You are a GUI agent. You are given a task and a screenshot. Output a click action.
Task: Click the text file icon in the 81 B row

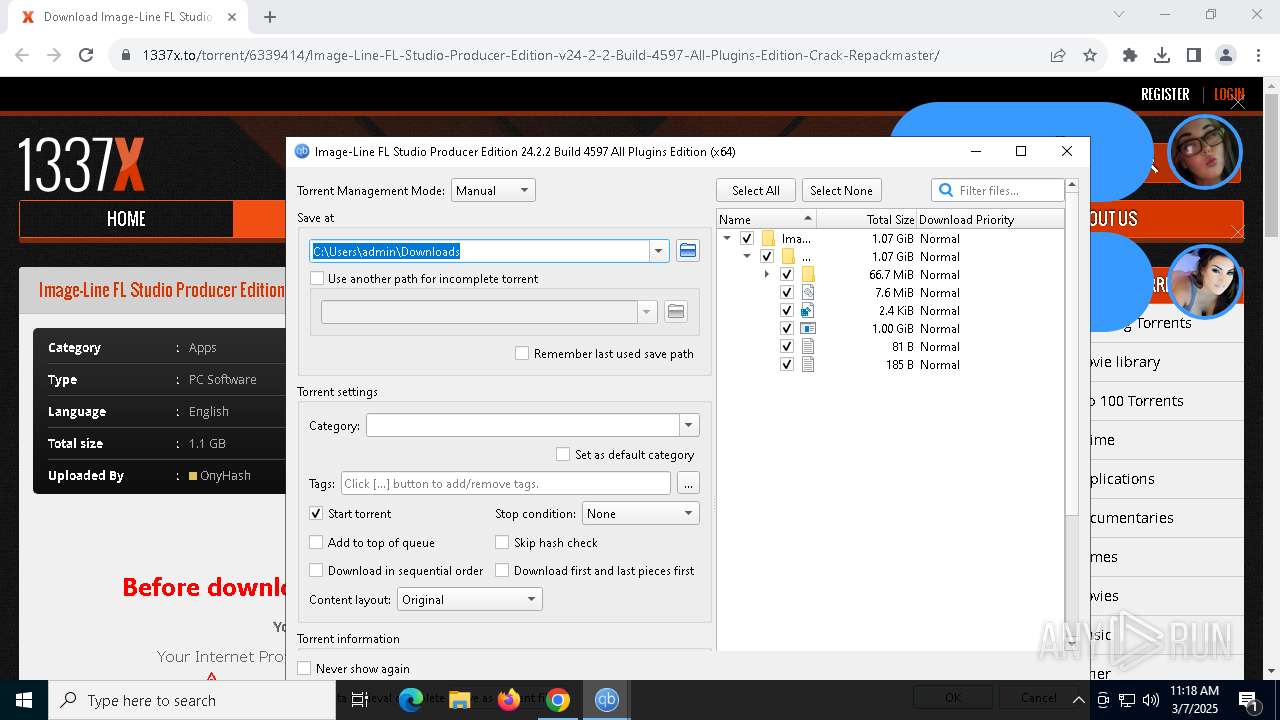pos(808,347)
